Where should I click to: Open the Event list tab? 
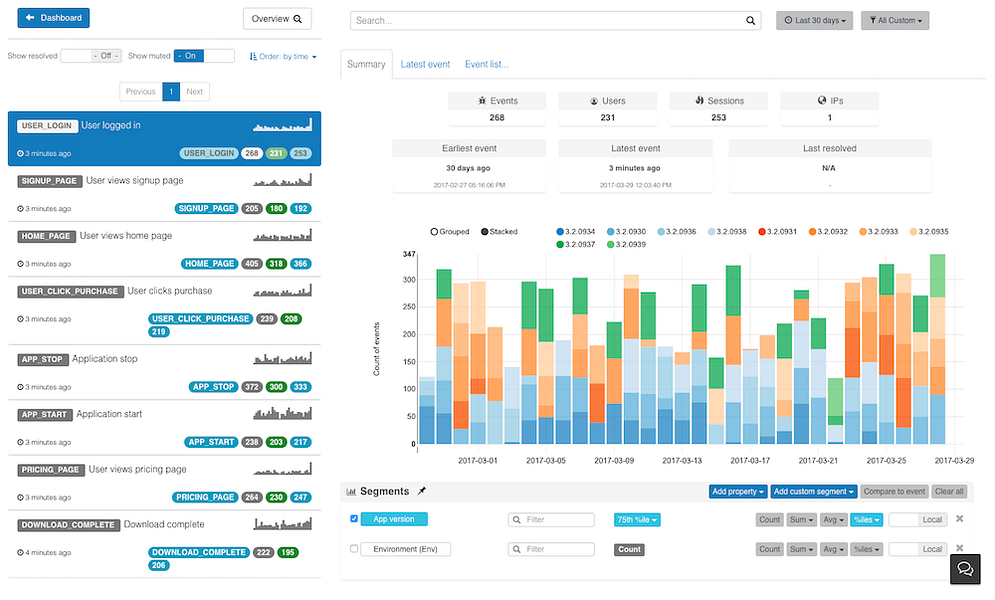click(486, 64)
